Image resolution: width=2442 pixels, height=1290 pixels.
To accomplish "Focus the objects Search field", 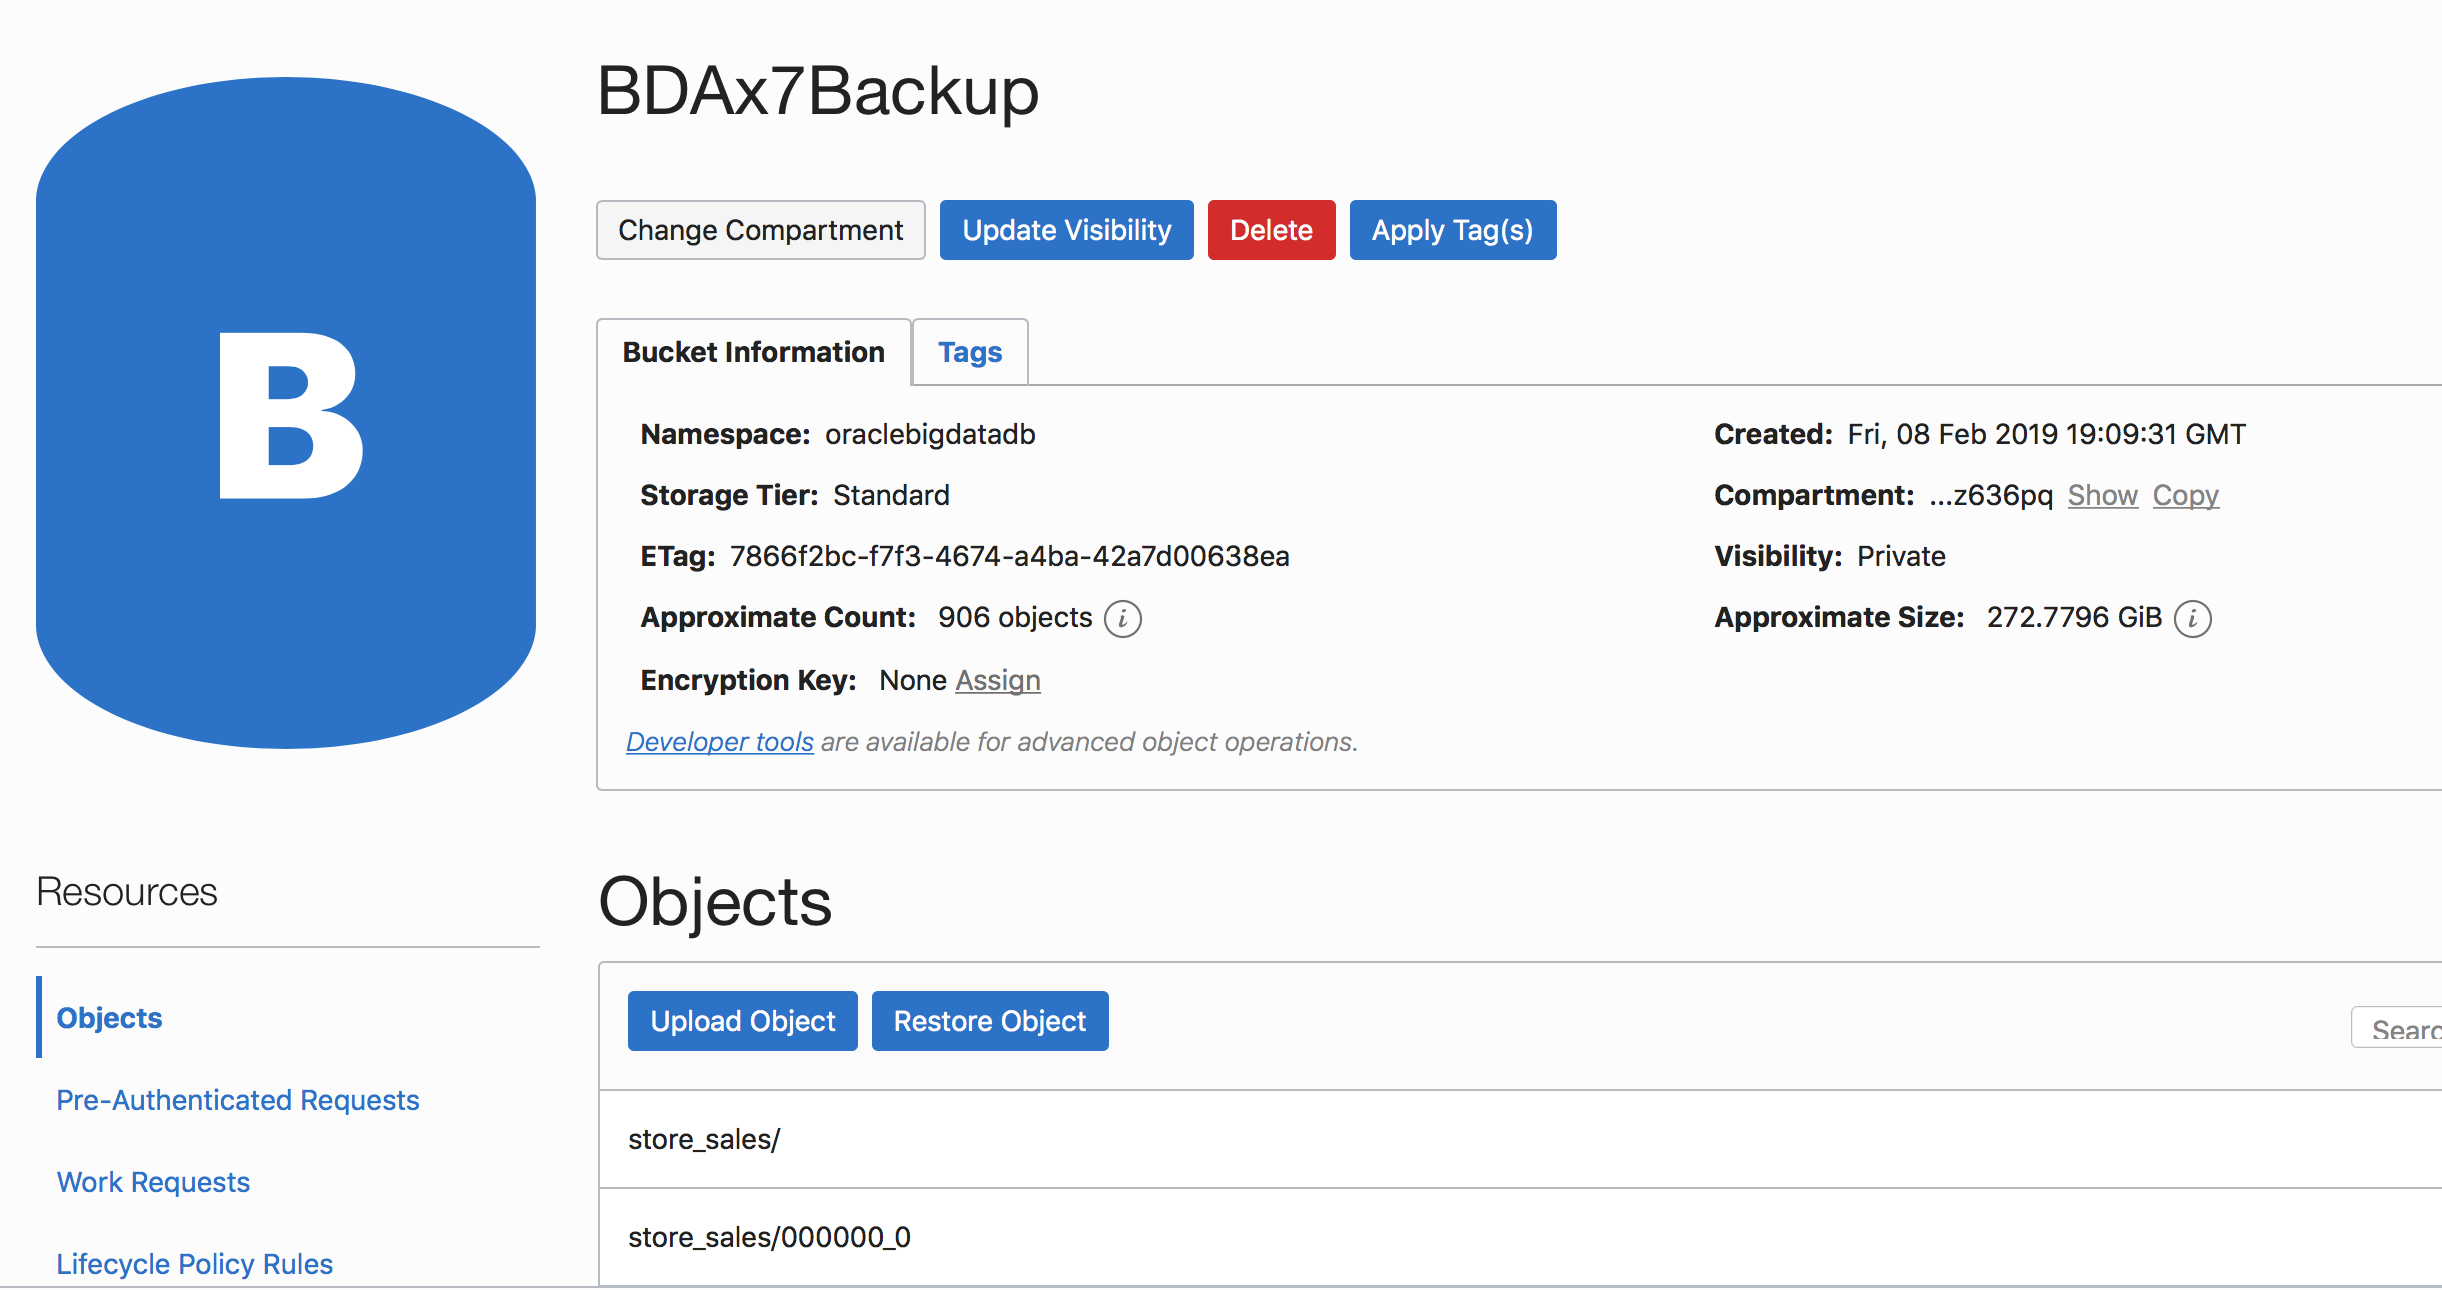I will tap(2400, 1029).
